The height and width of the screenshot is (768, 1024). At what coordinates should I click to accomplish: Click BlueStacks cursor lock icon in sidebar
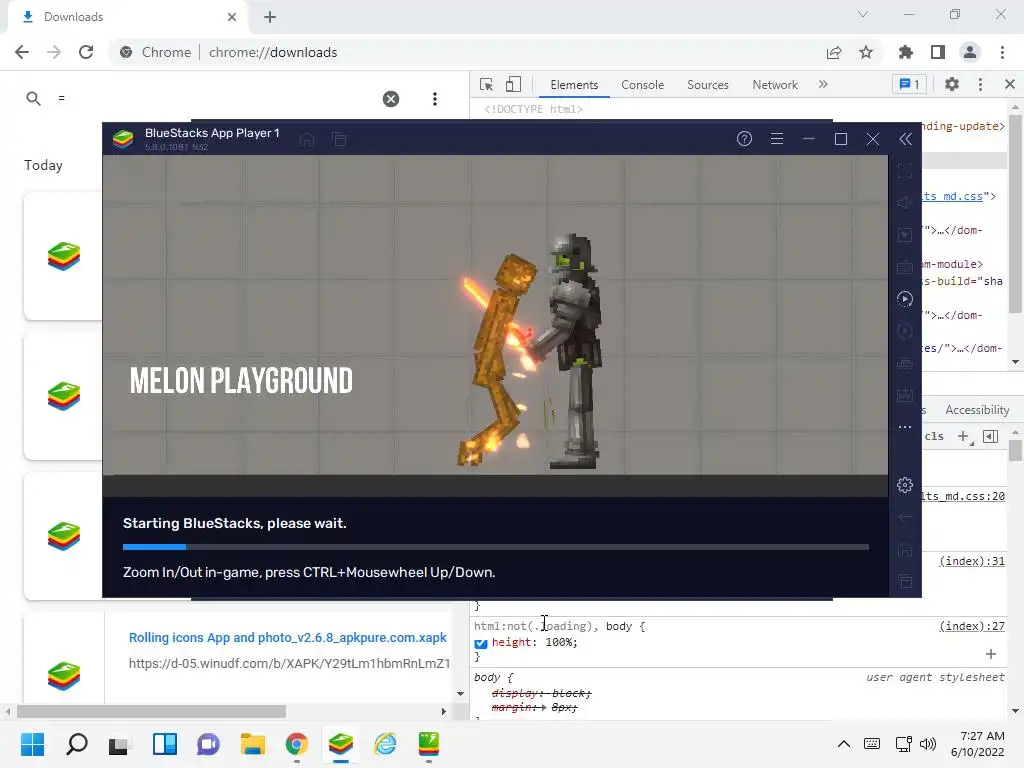[x=904, y=235]
